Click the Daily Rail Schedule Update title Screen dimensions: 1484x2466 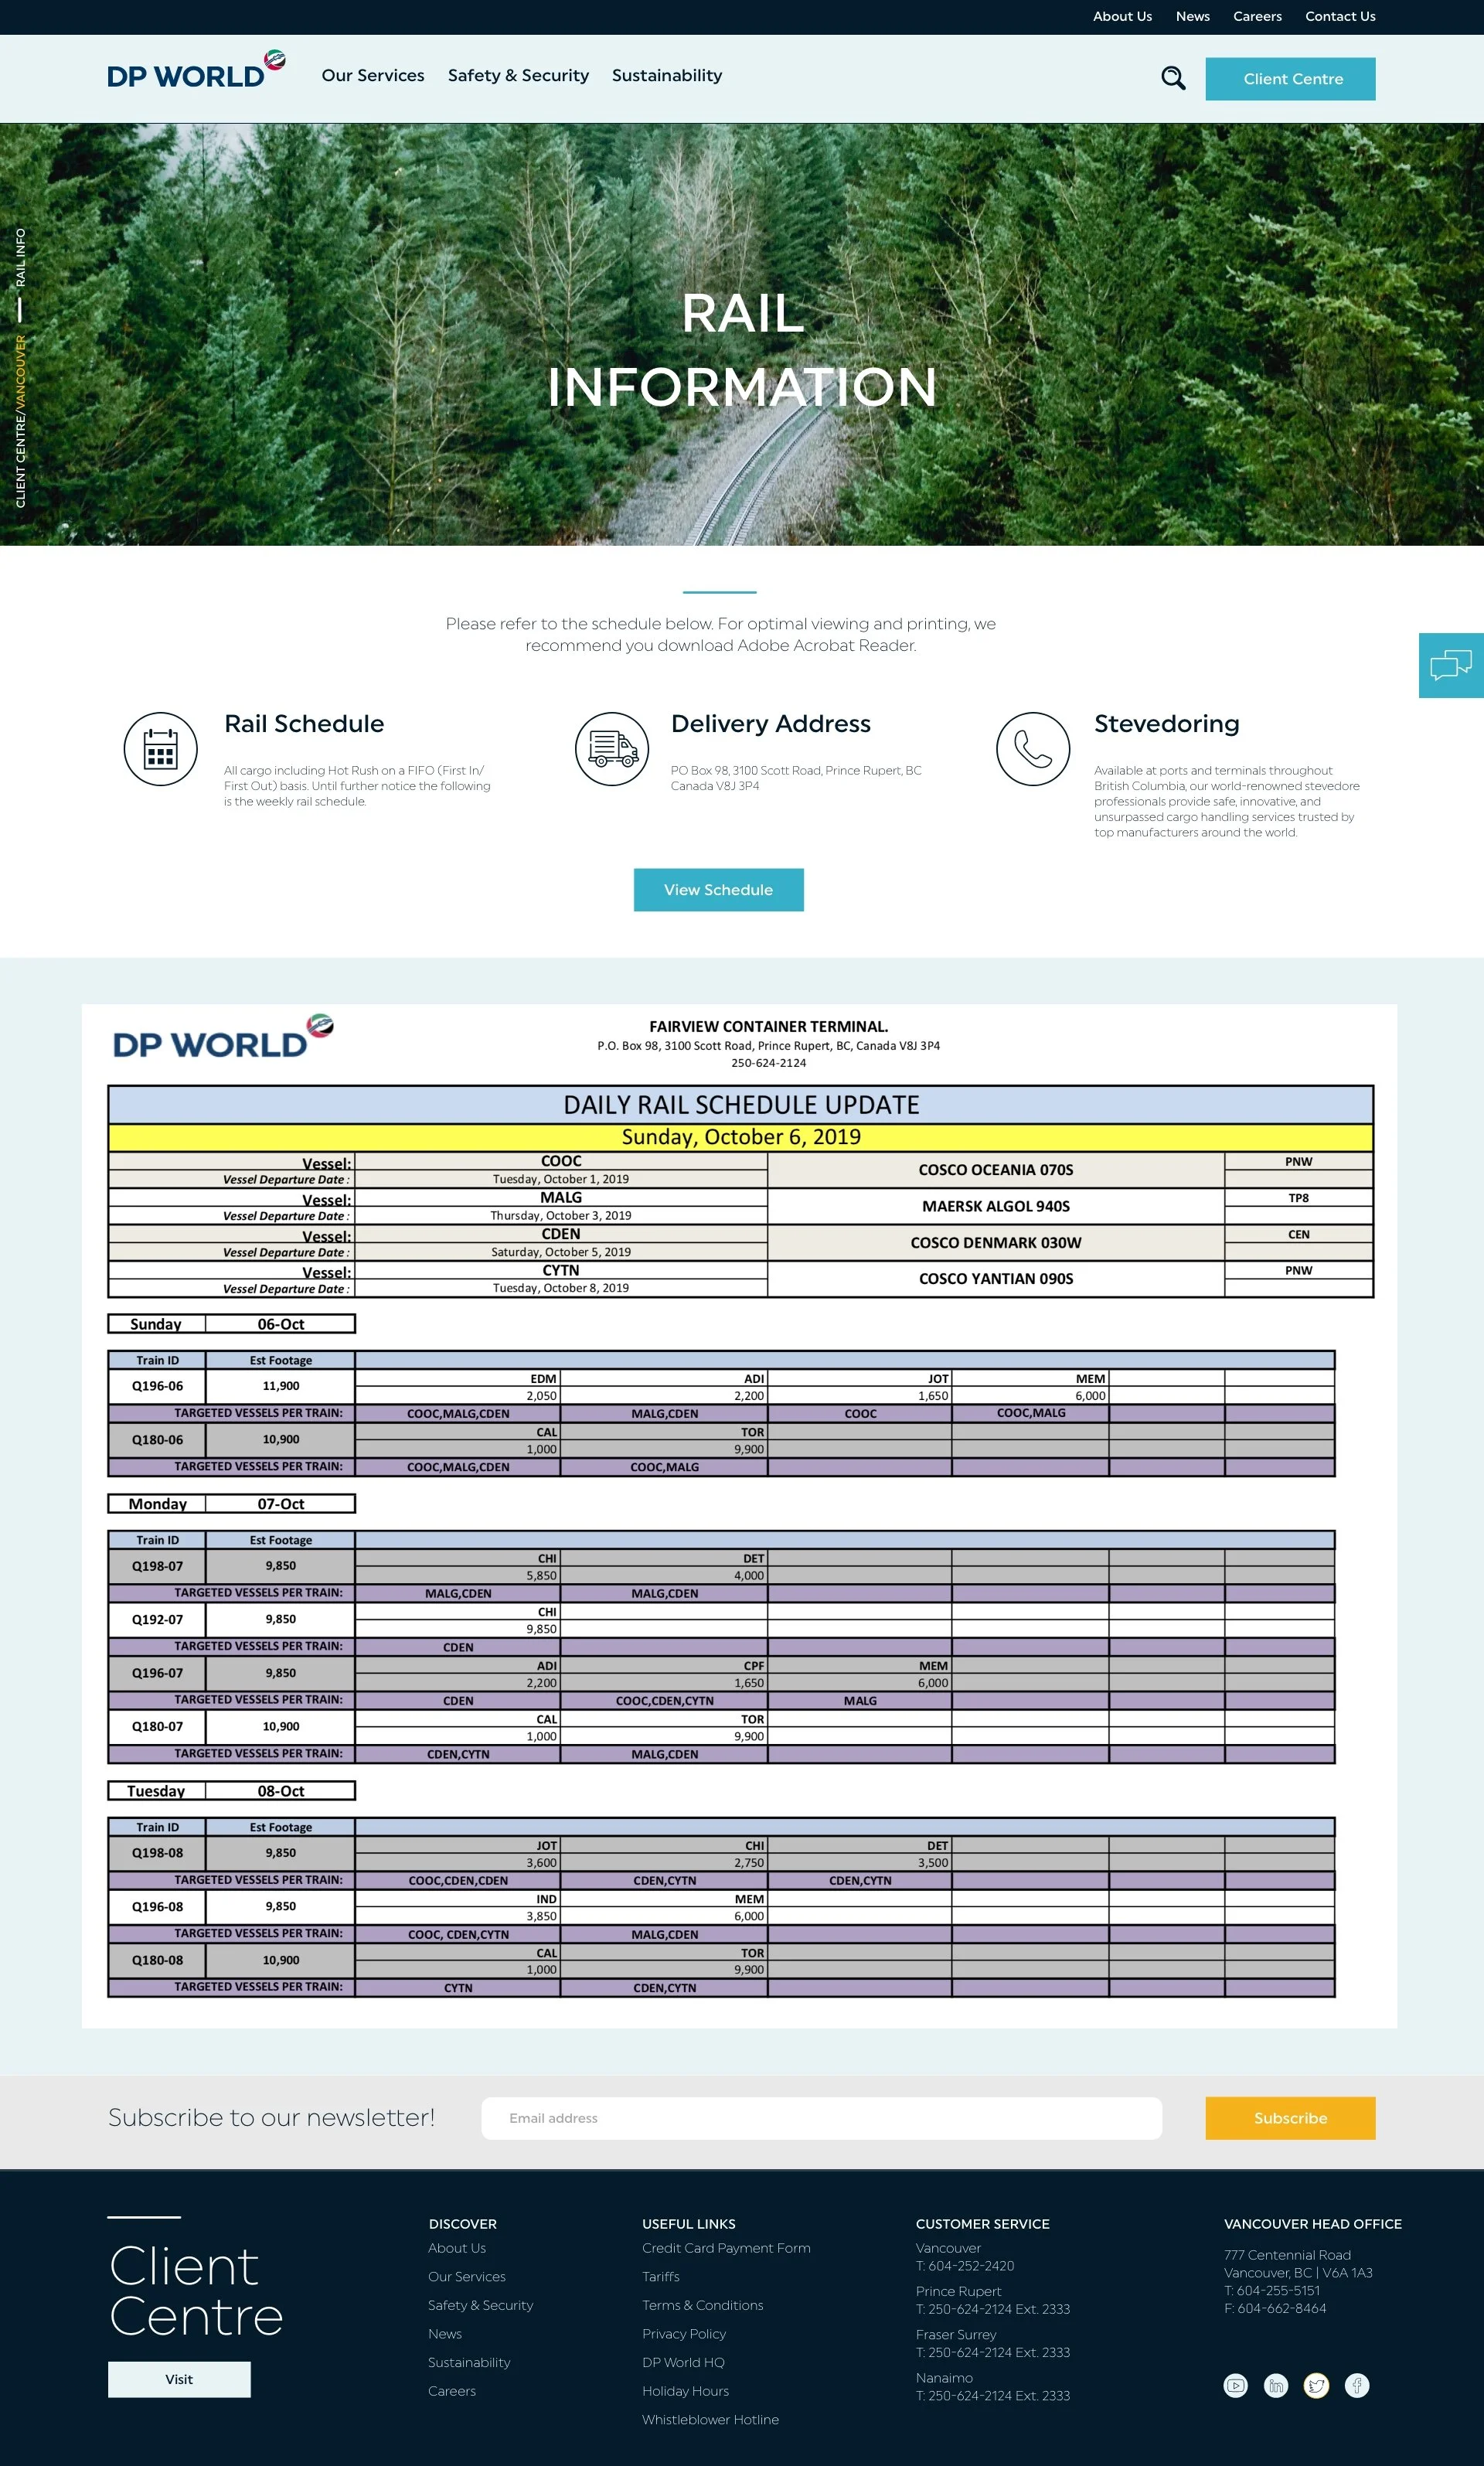(741, 1105)
